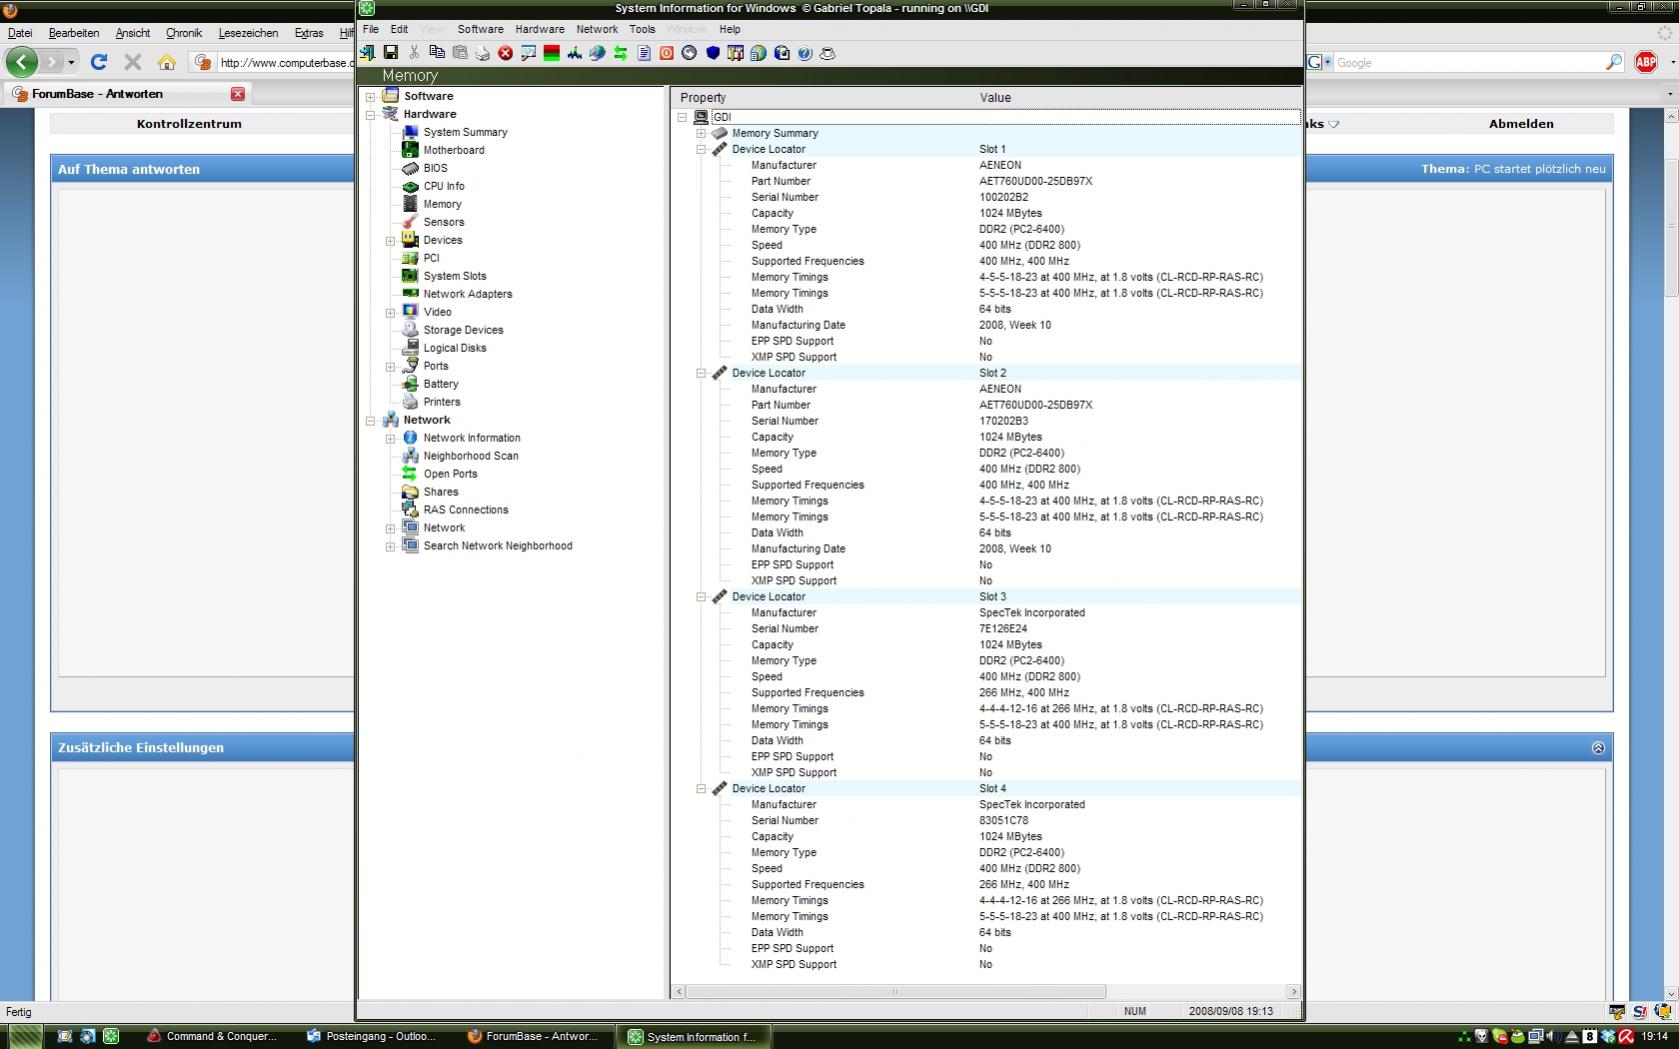Expand the Memory Summary node
The height and width of the screenshot is (1049, 1679).
point(701,133)
